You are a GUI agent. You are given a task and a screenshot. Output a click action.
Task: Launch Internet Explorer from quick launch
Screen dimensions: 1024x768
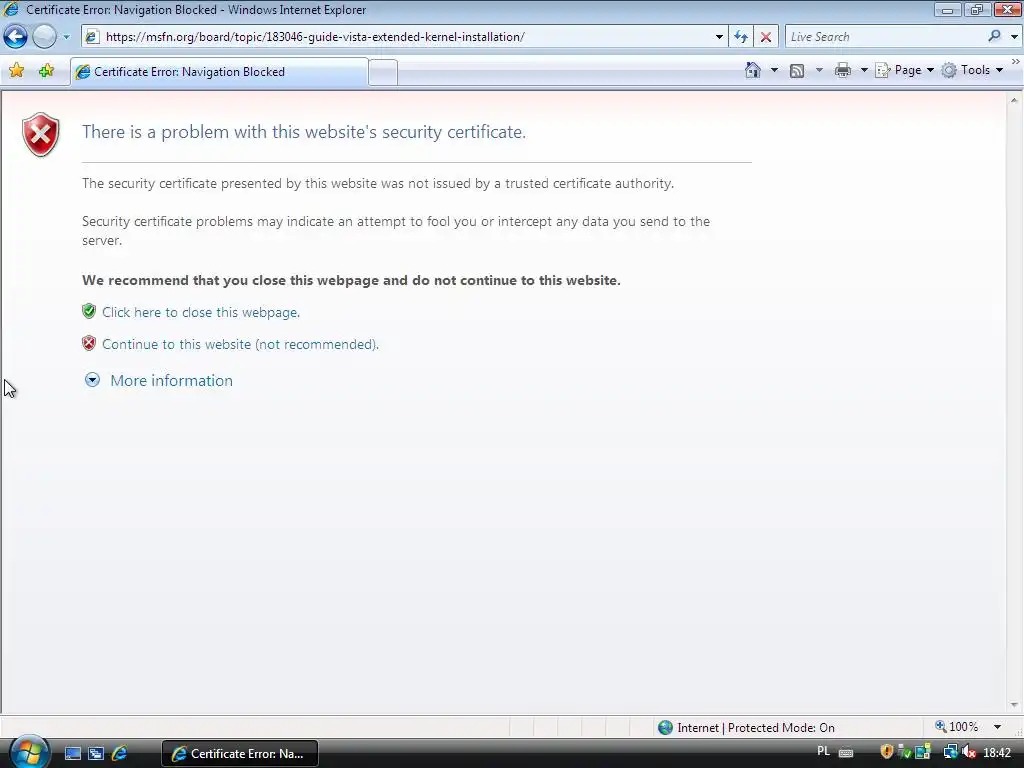(x=120, y=754)
